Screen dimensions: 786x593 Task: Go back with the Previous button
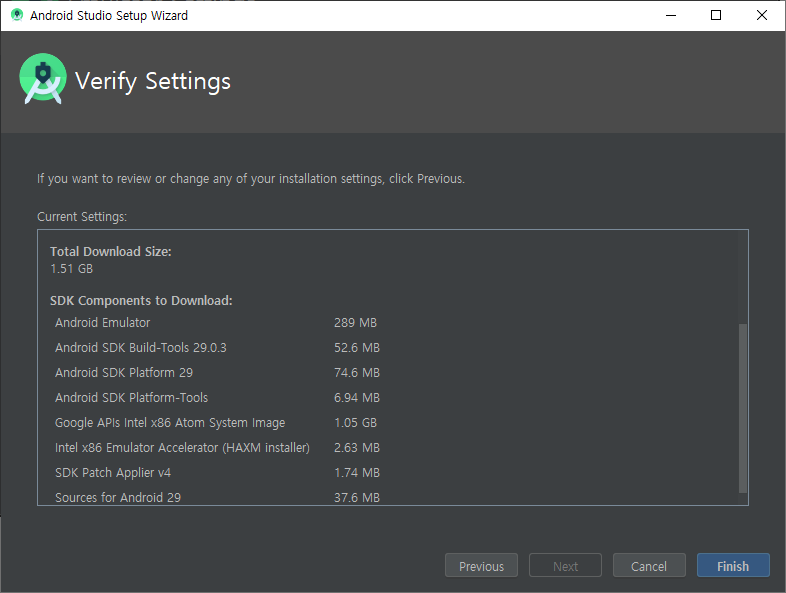click(481, 565)
